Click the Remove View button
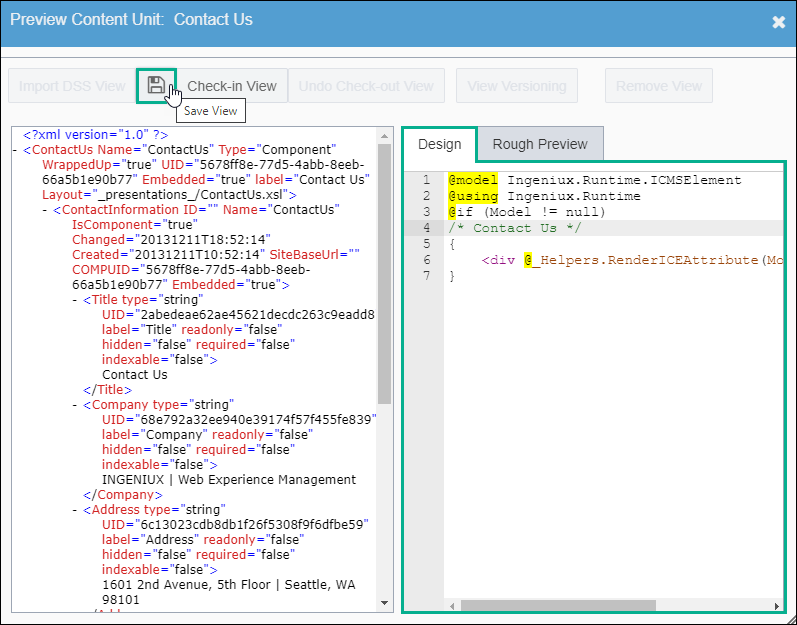Screen dimensions: 797x625 [x=659, y=86]
